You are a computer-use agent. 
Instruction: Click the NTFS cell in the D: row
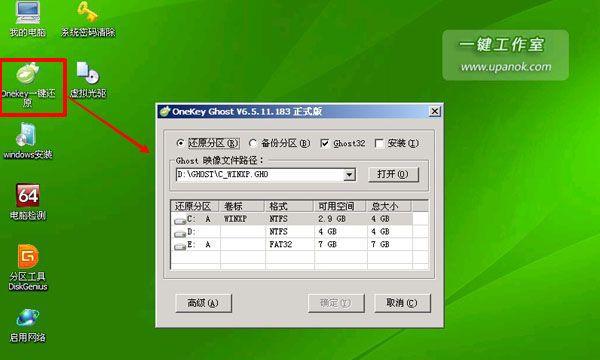pyautogui.click(x=278, y=231)
